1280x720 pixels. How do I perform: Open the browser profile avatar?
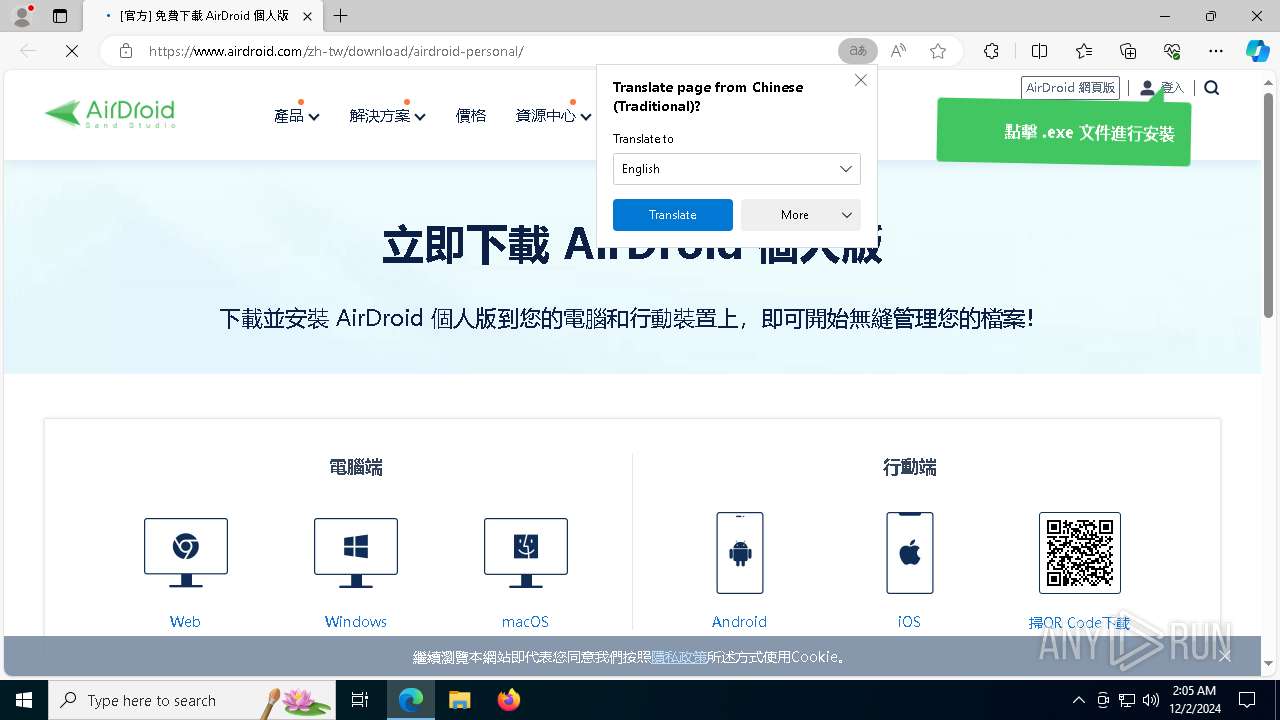pos(22,16)
